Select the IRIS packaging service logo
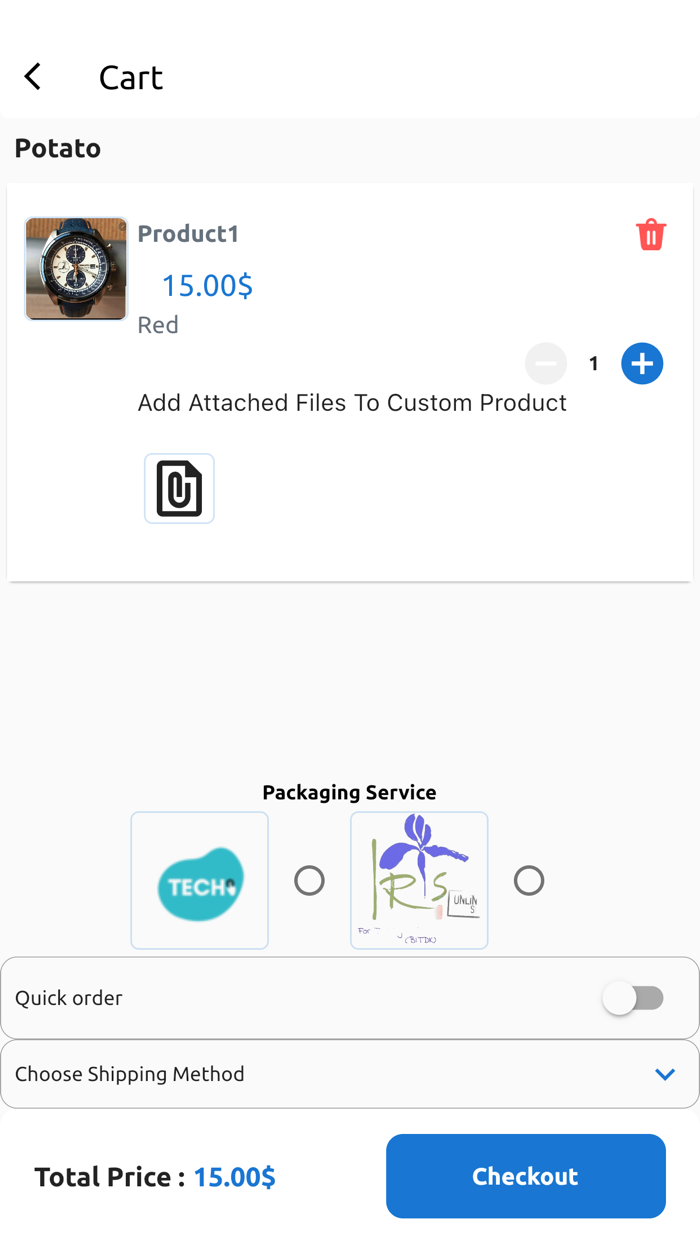The height and width of the screenshot is (1244, 700). click(x=419, y=880)
